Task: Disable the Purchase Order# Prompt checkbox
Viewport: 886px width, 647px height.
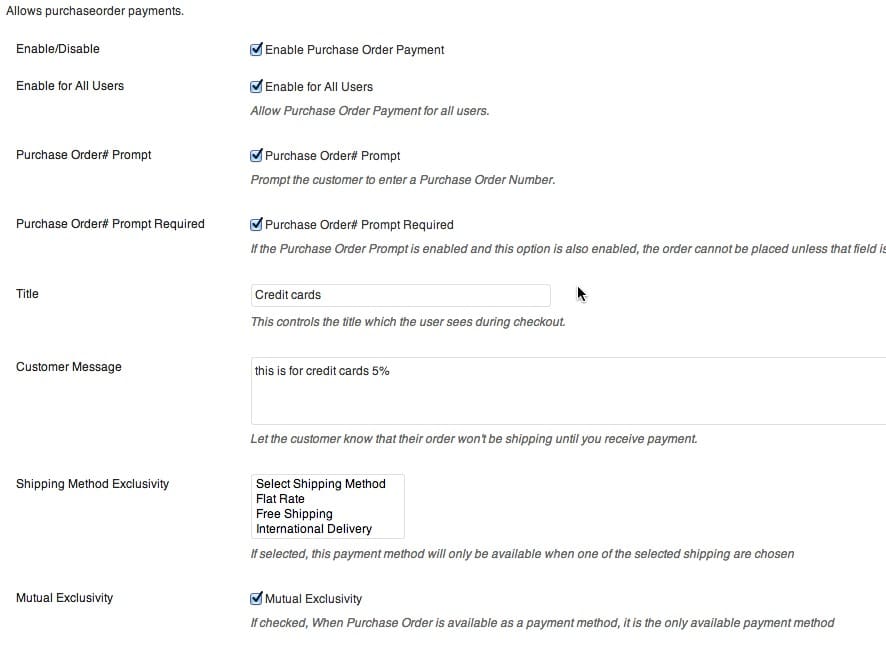Action: 256,155
